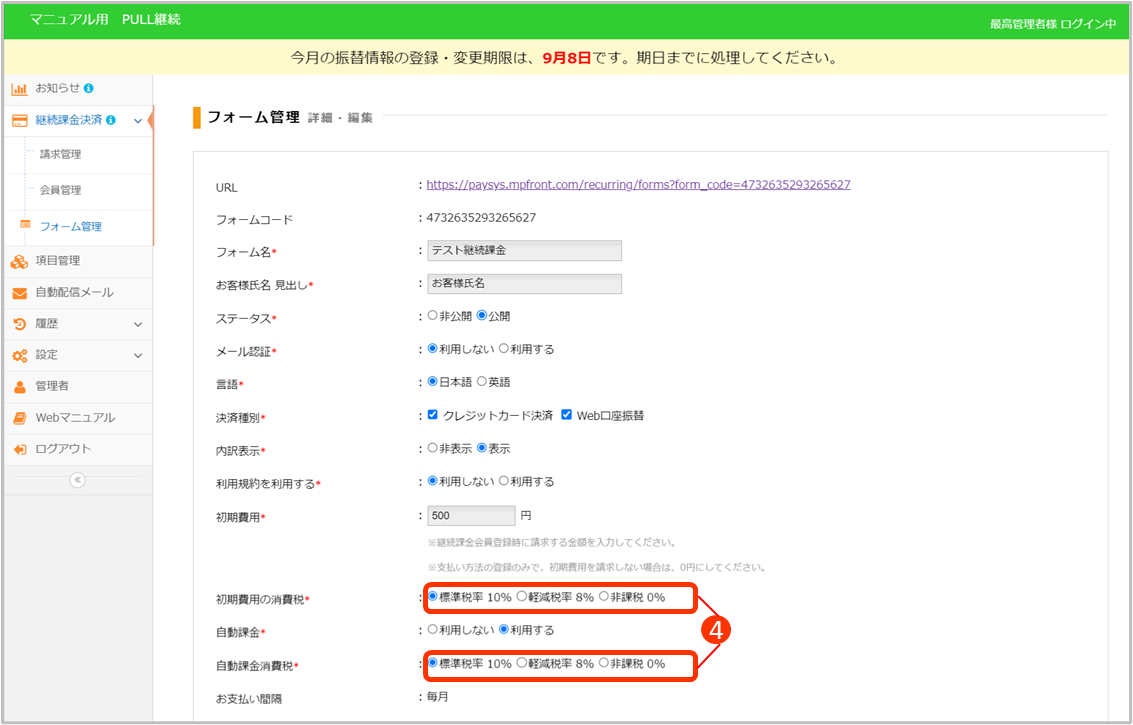The height and width of the screenshot is (725, 1133).
Task: Select 英語 language radio button
Action: tap(481, 382)
